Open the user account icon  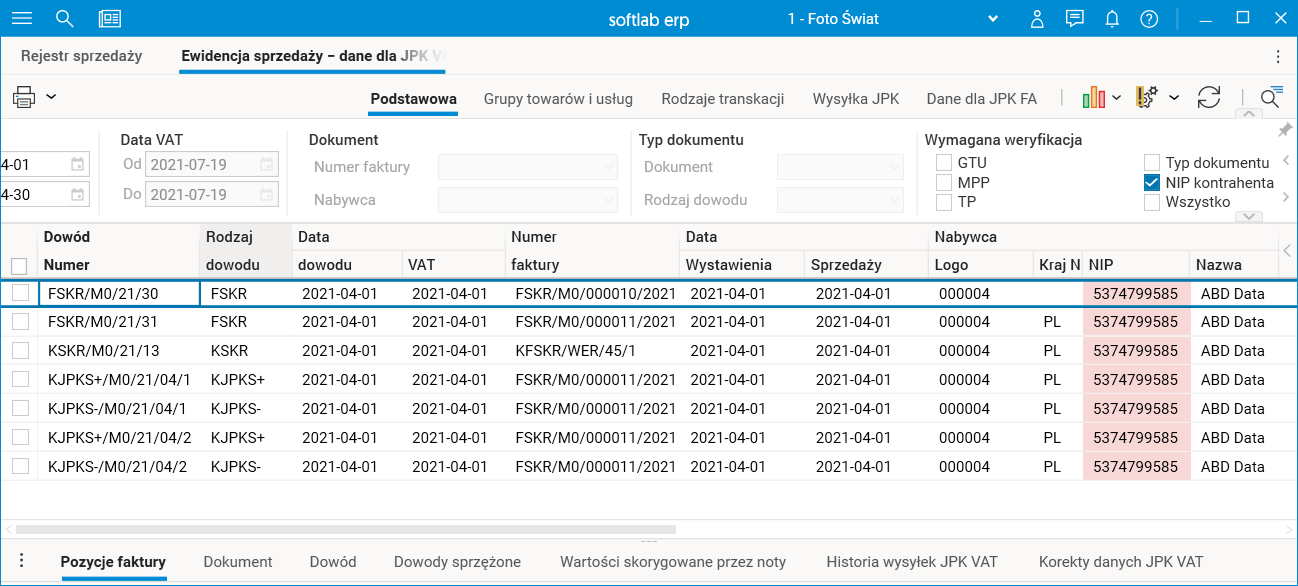point(1037,19)
